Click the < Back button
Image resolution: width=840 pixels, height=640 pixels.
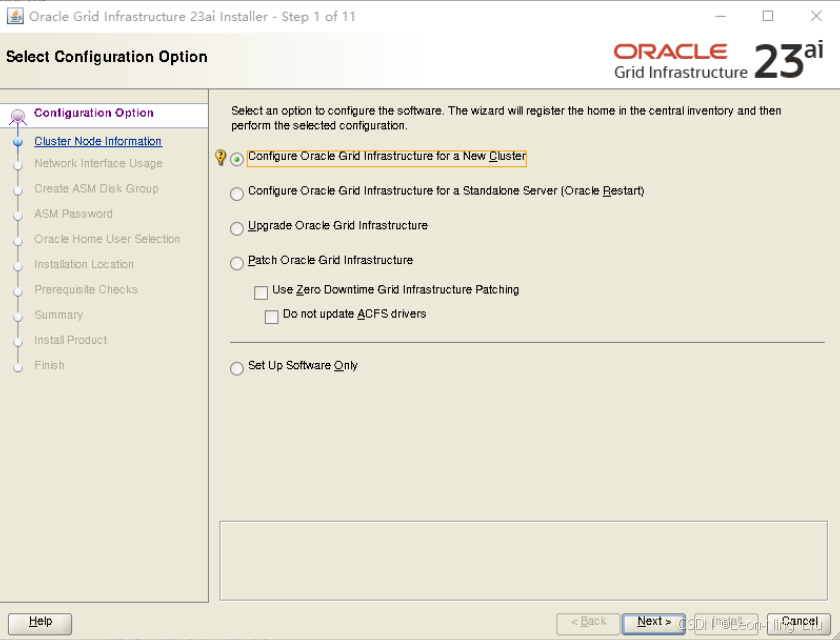pyautogui.click(x=588, y=623)
